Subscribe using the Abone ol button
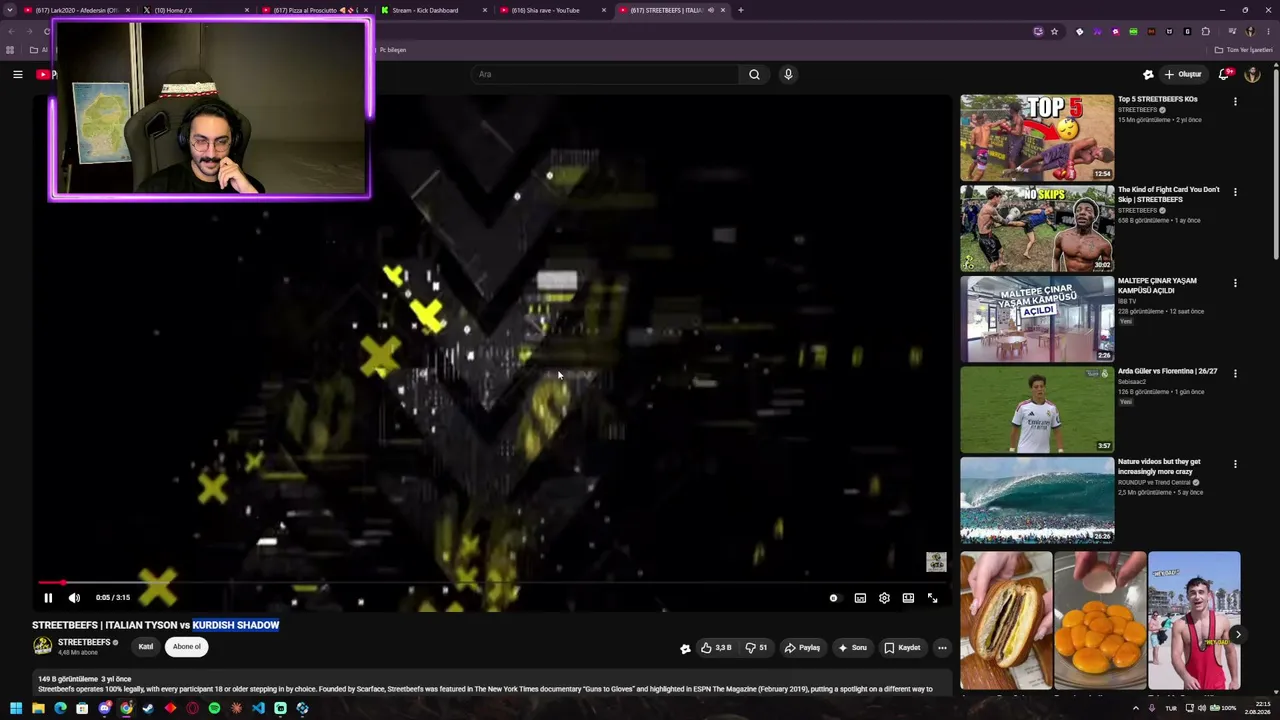This screenshot has width=1280, height=720. [187, 647]
